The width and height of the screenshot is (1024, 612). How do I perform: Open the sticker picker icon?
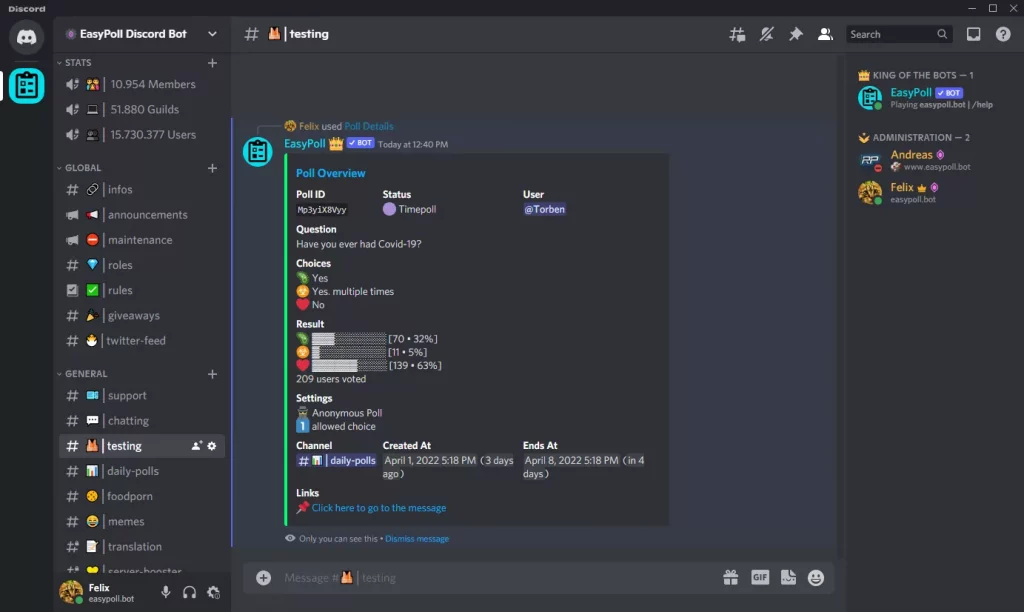788,577
